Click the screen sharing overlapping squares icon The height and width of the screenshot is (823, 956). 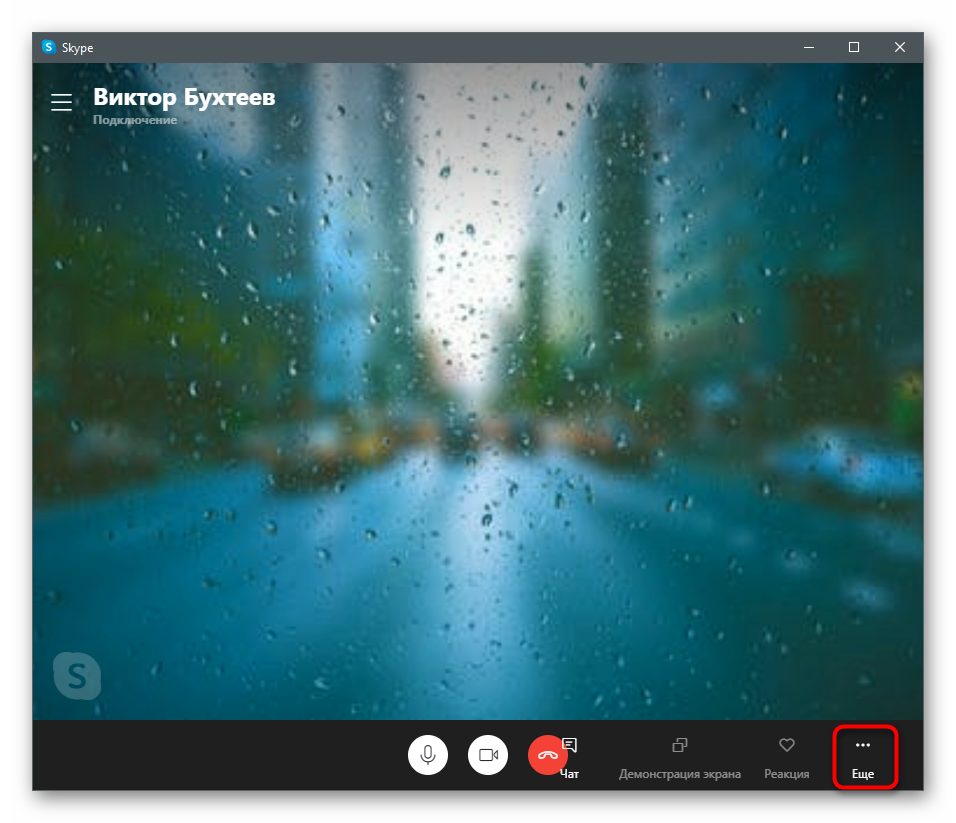(x=680, y=745)
